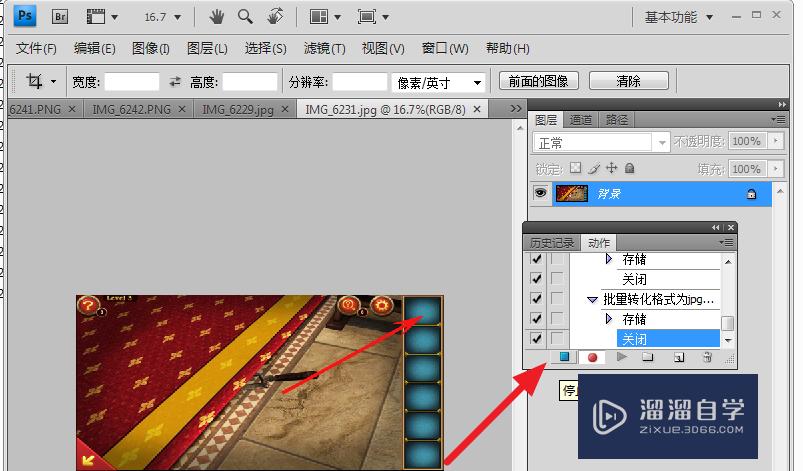803x471 pixels.
Task: Open the Crop tool preset picker arrow
Action: tap(53, 81)
